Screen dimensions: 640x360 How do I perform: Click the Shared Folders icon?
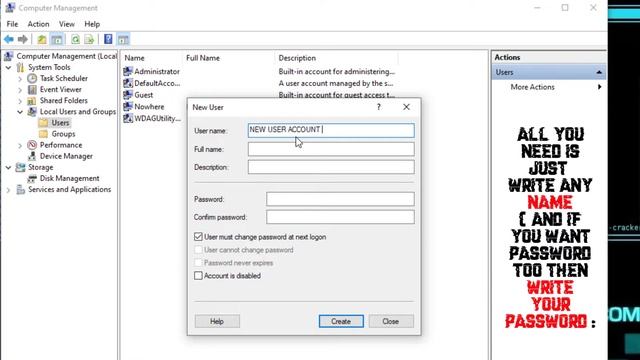coord(32,100)
